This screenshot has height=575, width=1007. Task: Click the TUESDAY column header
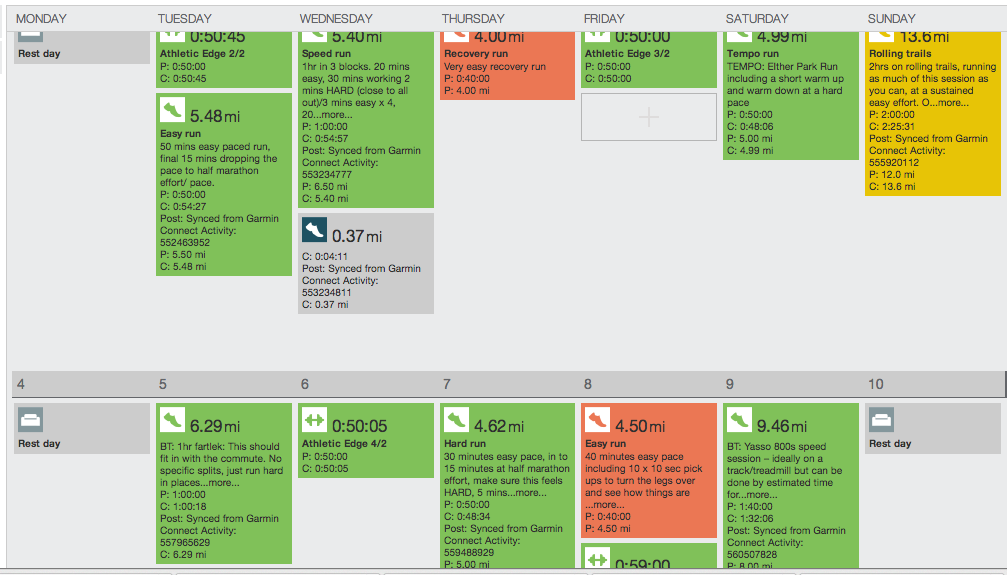185,18
